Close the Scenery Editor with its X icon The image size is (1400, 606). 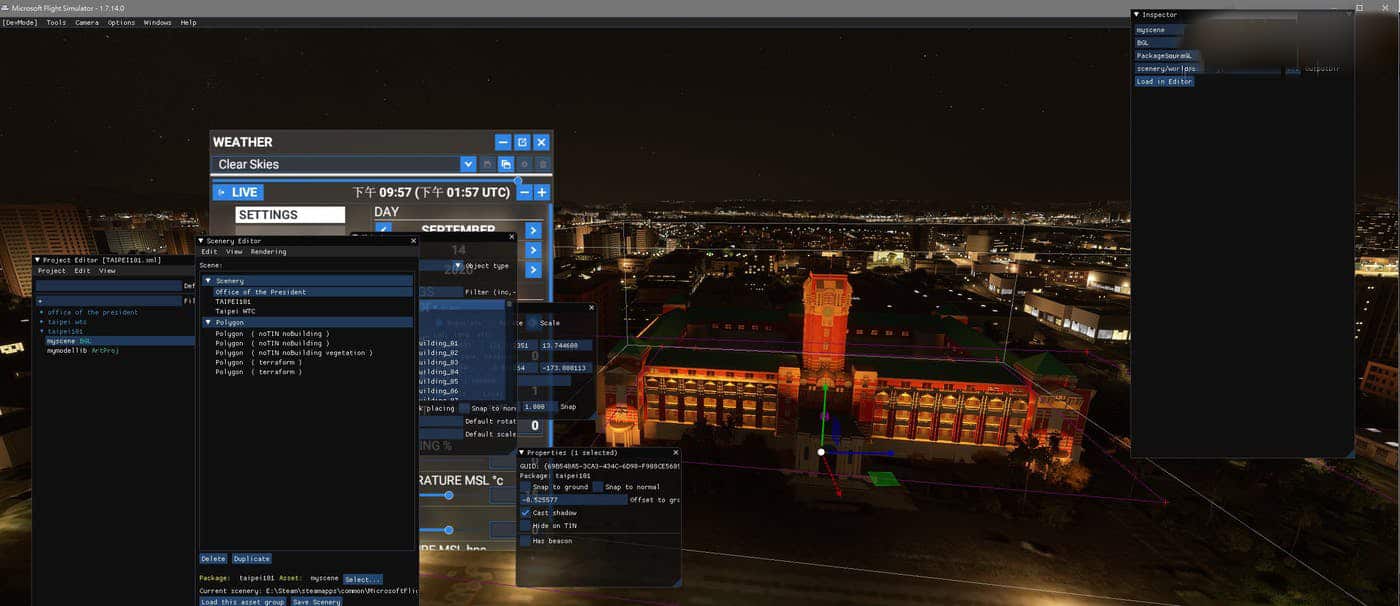[414, 240]
